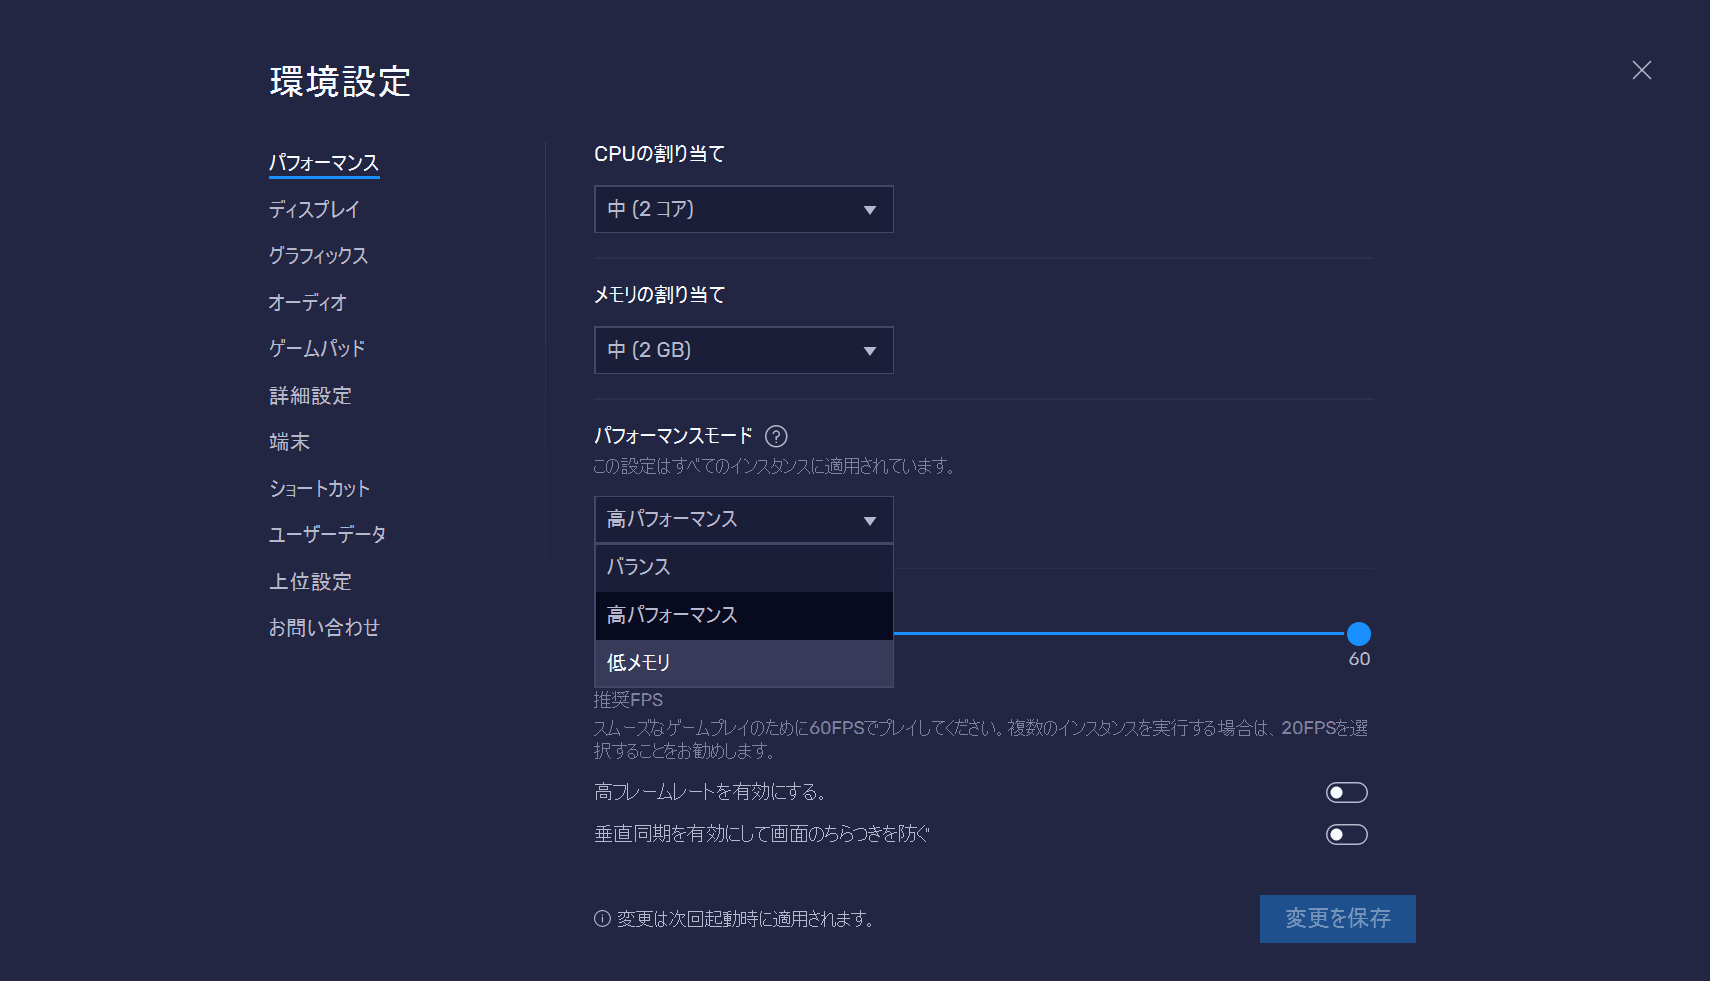Switch to the 詳細設定 tab
Image resolution: width=1710 pixels, height=981 pixels.
tap(310, 395)
